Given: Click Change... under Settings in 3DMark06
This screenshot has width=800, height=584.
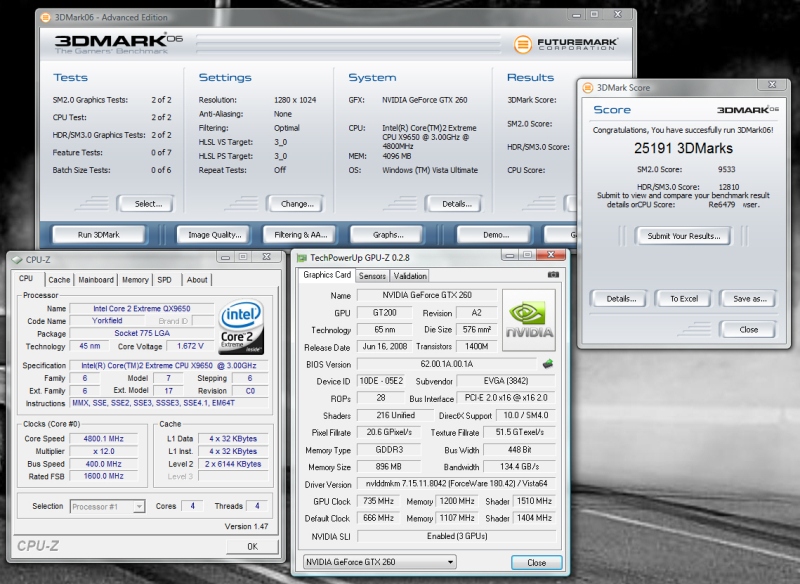Looking at the screenshot, I should (295, 204).
